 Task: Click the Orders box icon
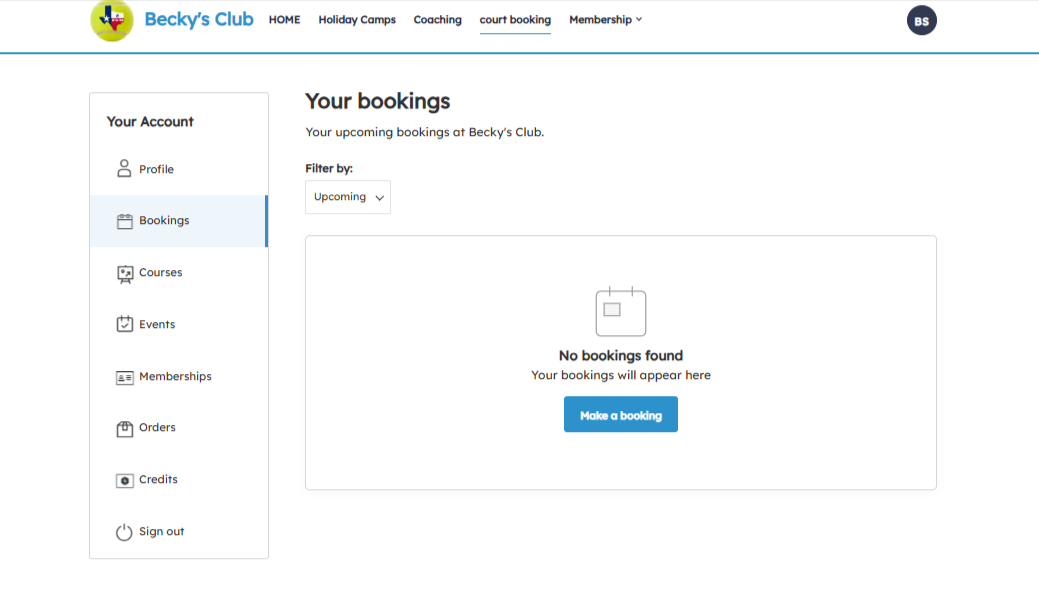[124, 428]
